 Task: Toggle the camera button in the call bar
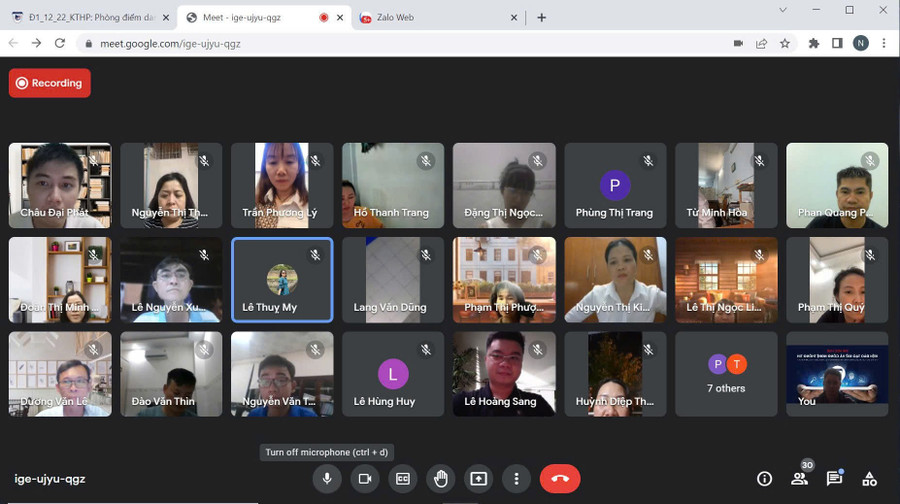[x=365, y=479]
